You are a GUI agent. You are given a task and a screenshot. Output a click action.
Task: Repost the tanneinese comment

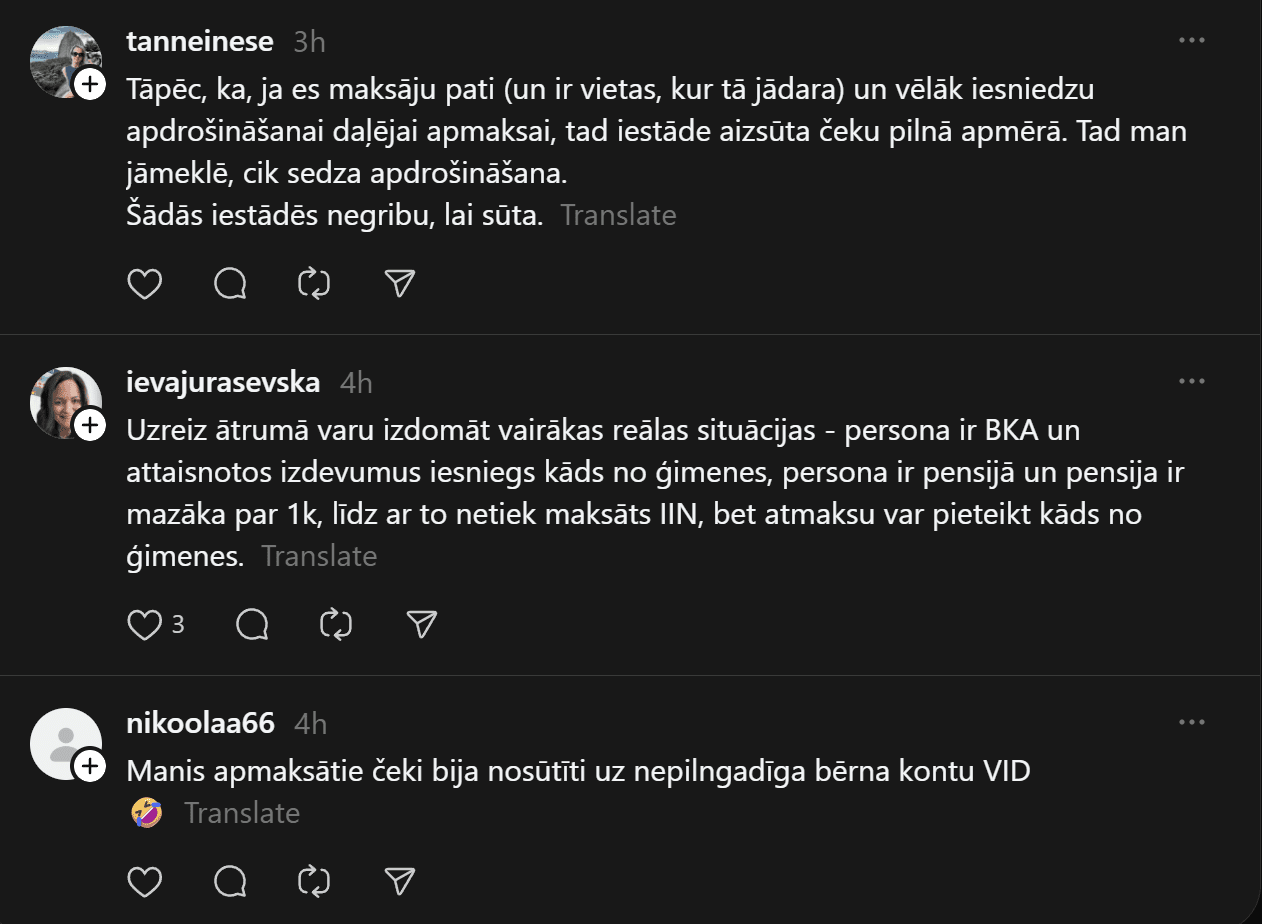point(314,285)
